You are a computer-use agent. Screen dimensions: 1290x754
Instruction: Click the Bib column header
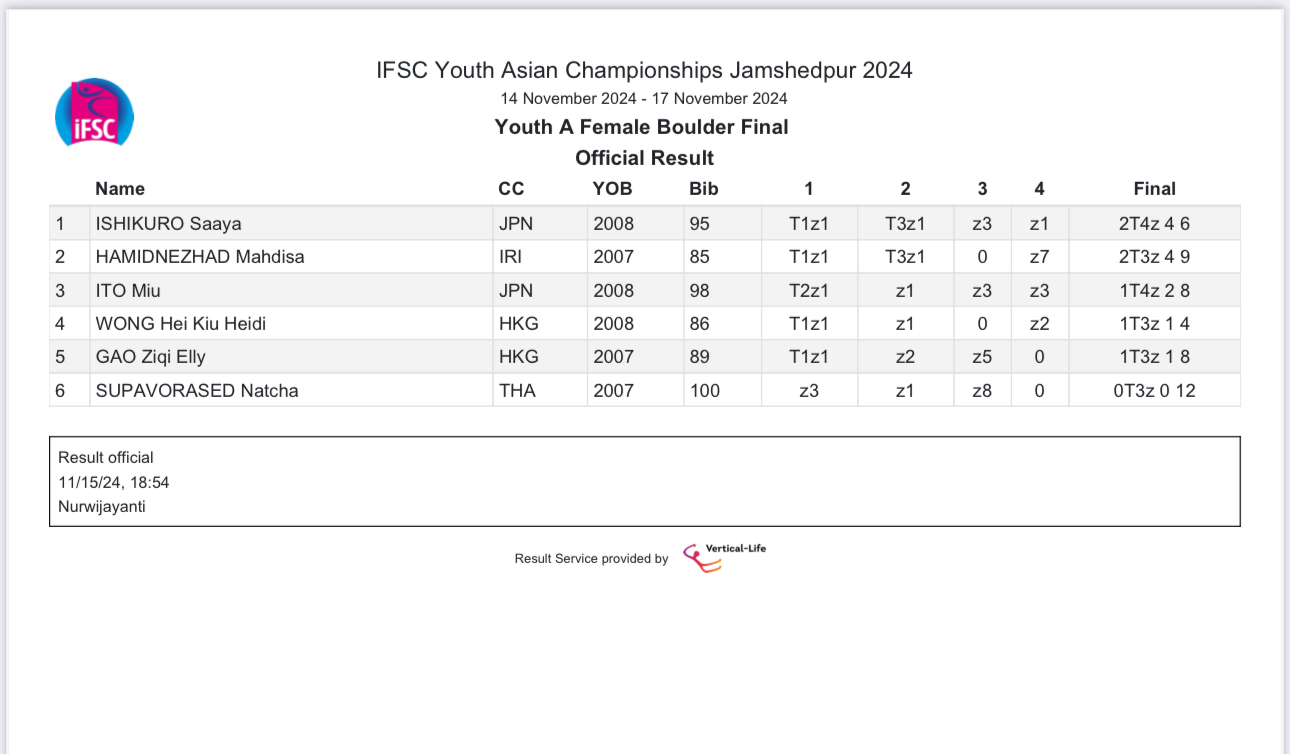[703, 189]
